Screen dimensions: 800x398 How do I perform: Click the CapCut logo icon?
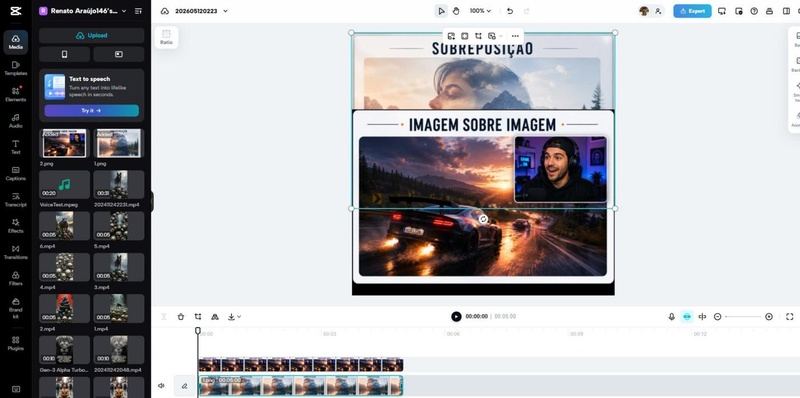pyautogui.click(x=15, y=11)
